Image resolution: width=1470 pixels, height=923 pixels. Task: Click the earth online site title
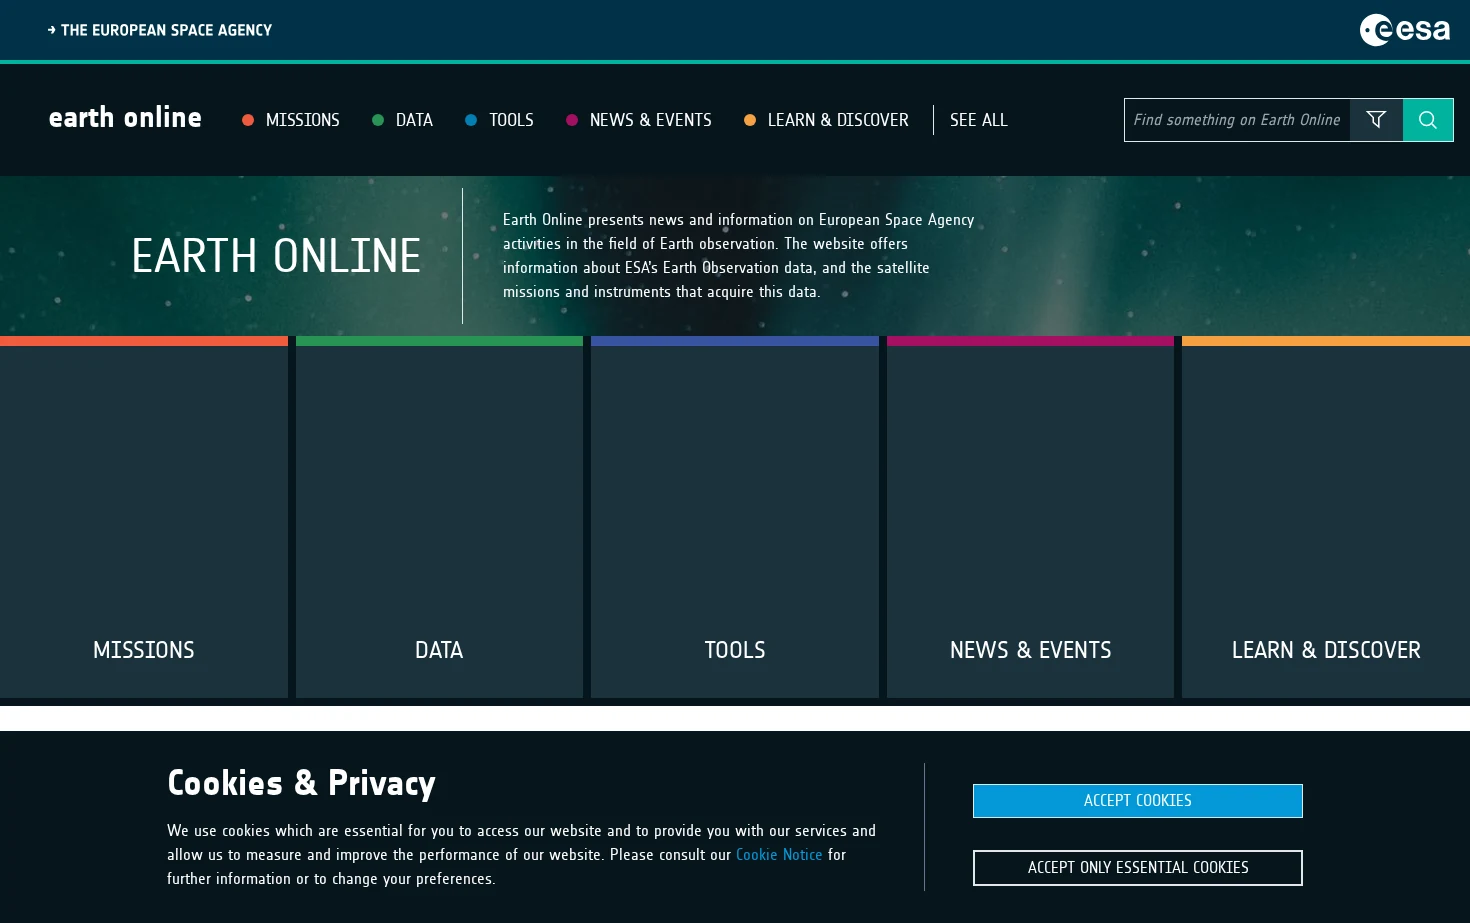tap(125, 118)
